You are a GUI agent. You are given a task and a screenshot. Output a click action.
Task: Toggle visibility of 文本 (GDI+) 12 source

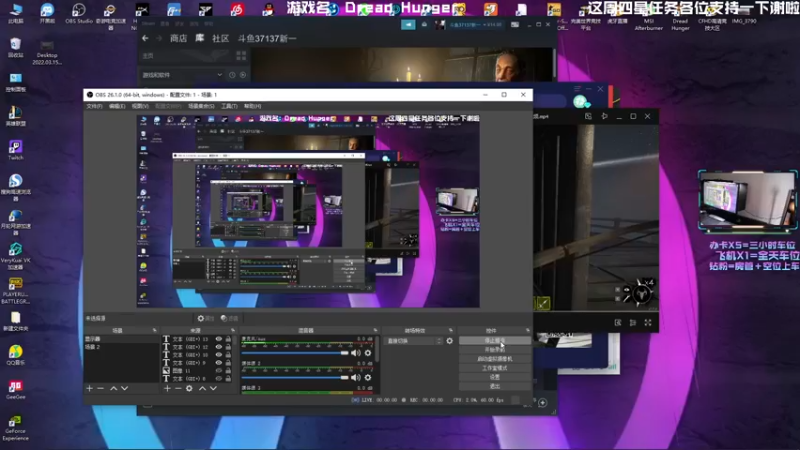[218, 347]
